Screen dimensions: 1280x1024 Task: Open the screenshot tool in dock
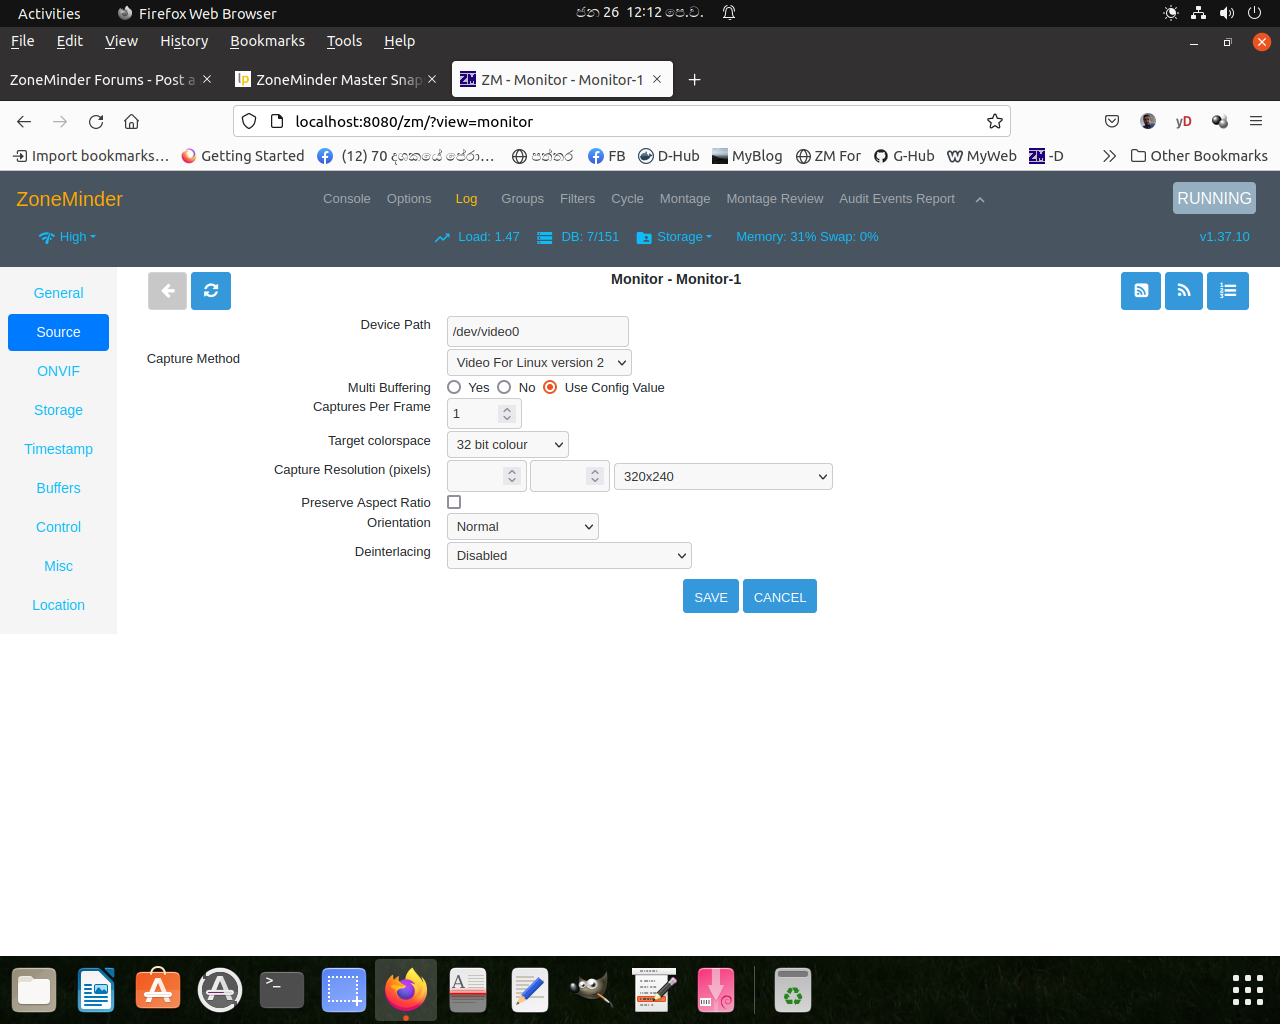[344, 990]
